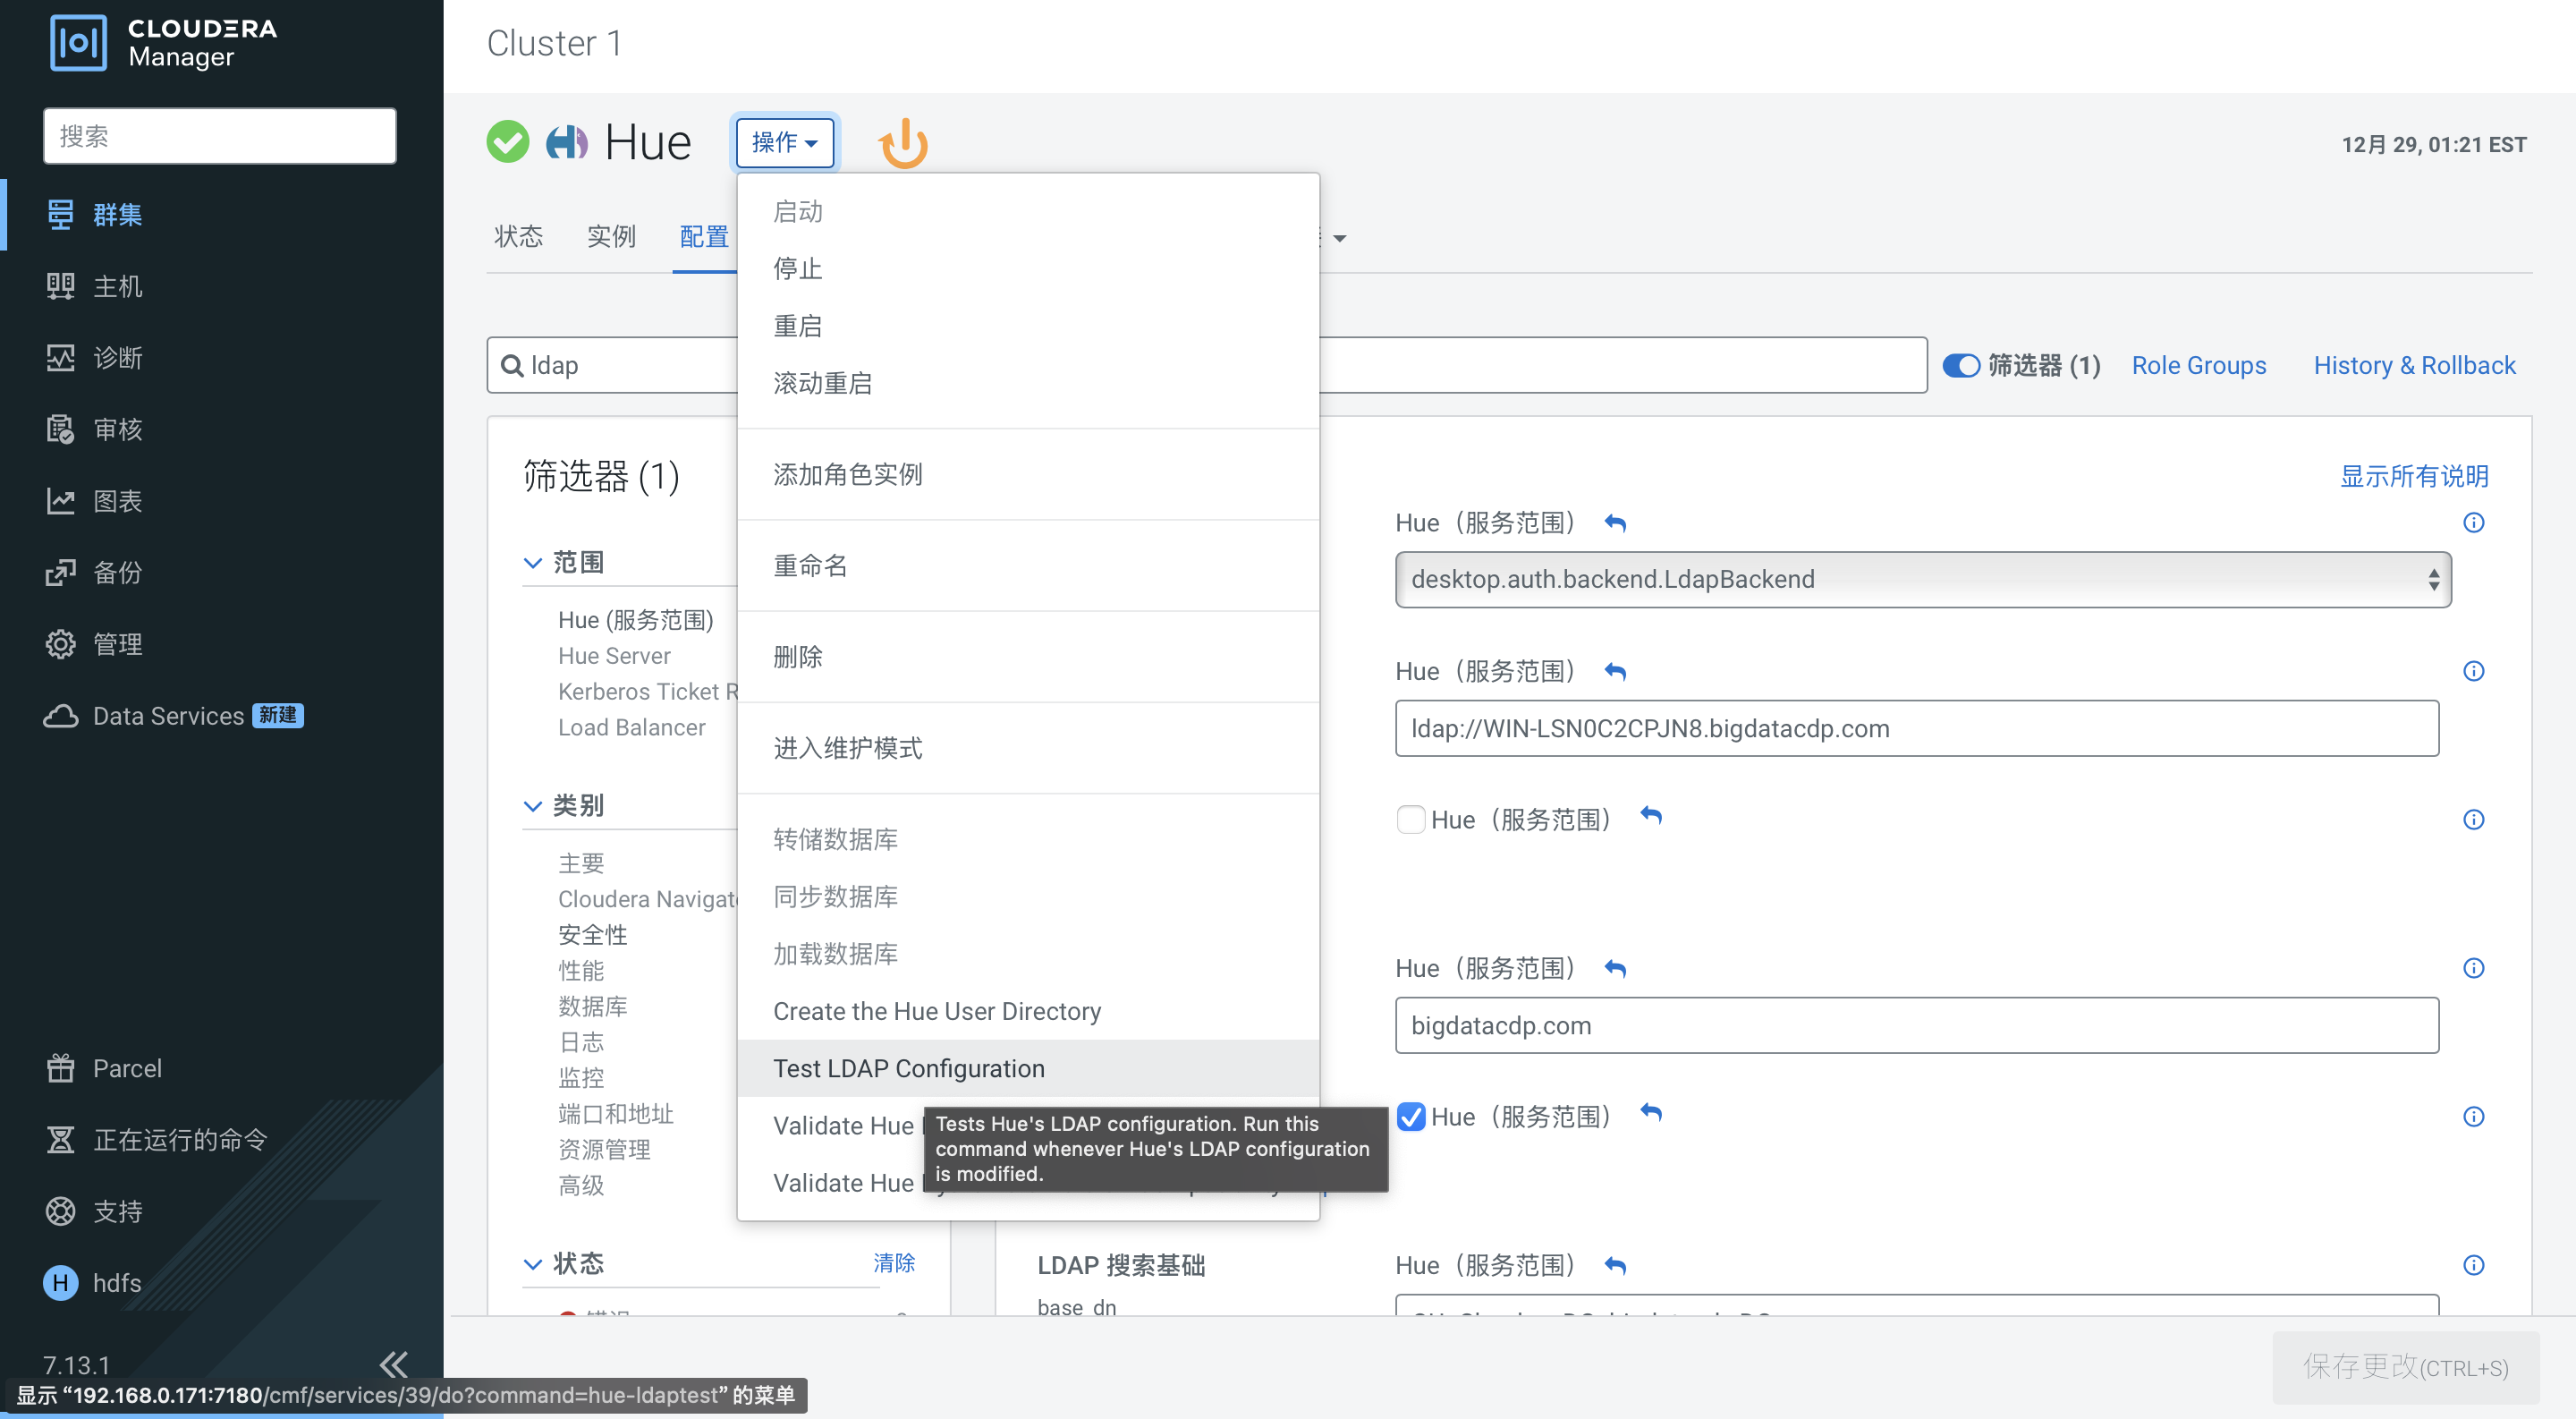This screenshot has height=1419, width=2576.
Task: Click the 主机 hosts sidebar icon
Action: [60, 286]
